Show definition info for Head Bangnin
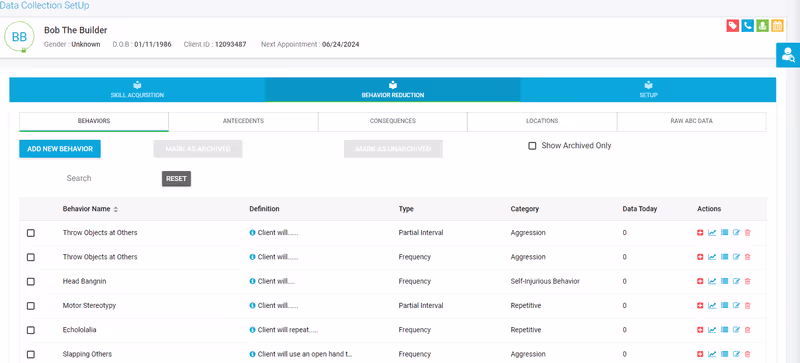800x363 pixels. pos(252,281)
